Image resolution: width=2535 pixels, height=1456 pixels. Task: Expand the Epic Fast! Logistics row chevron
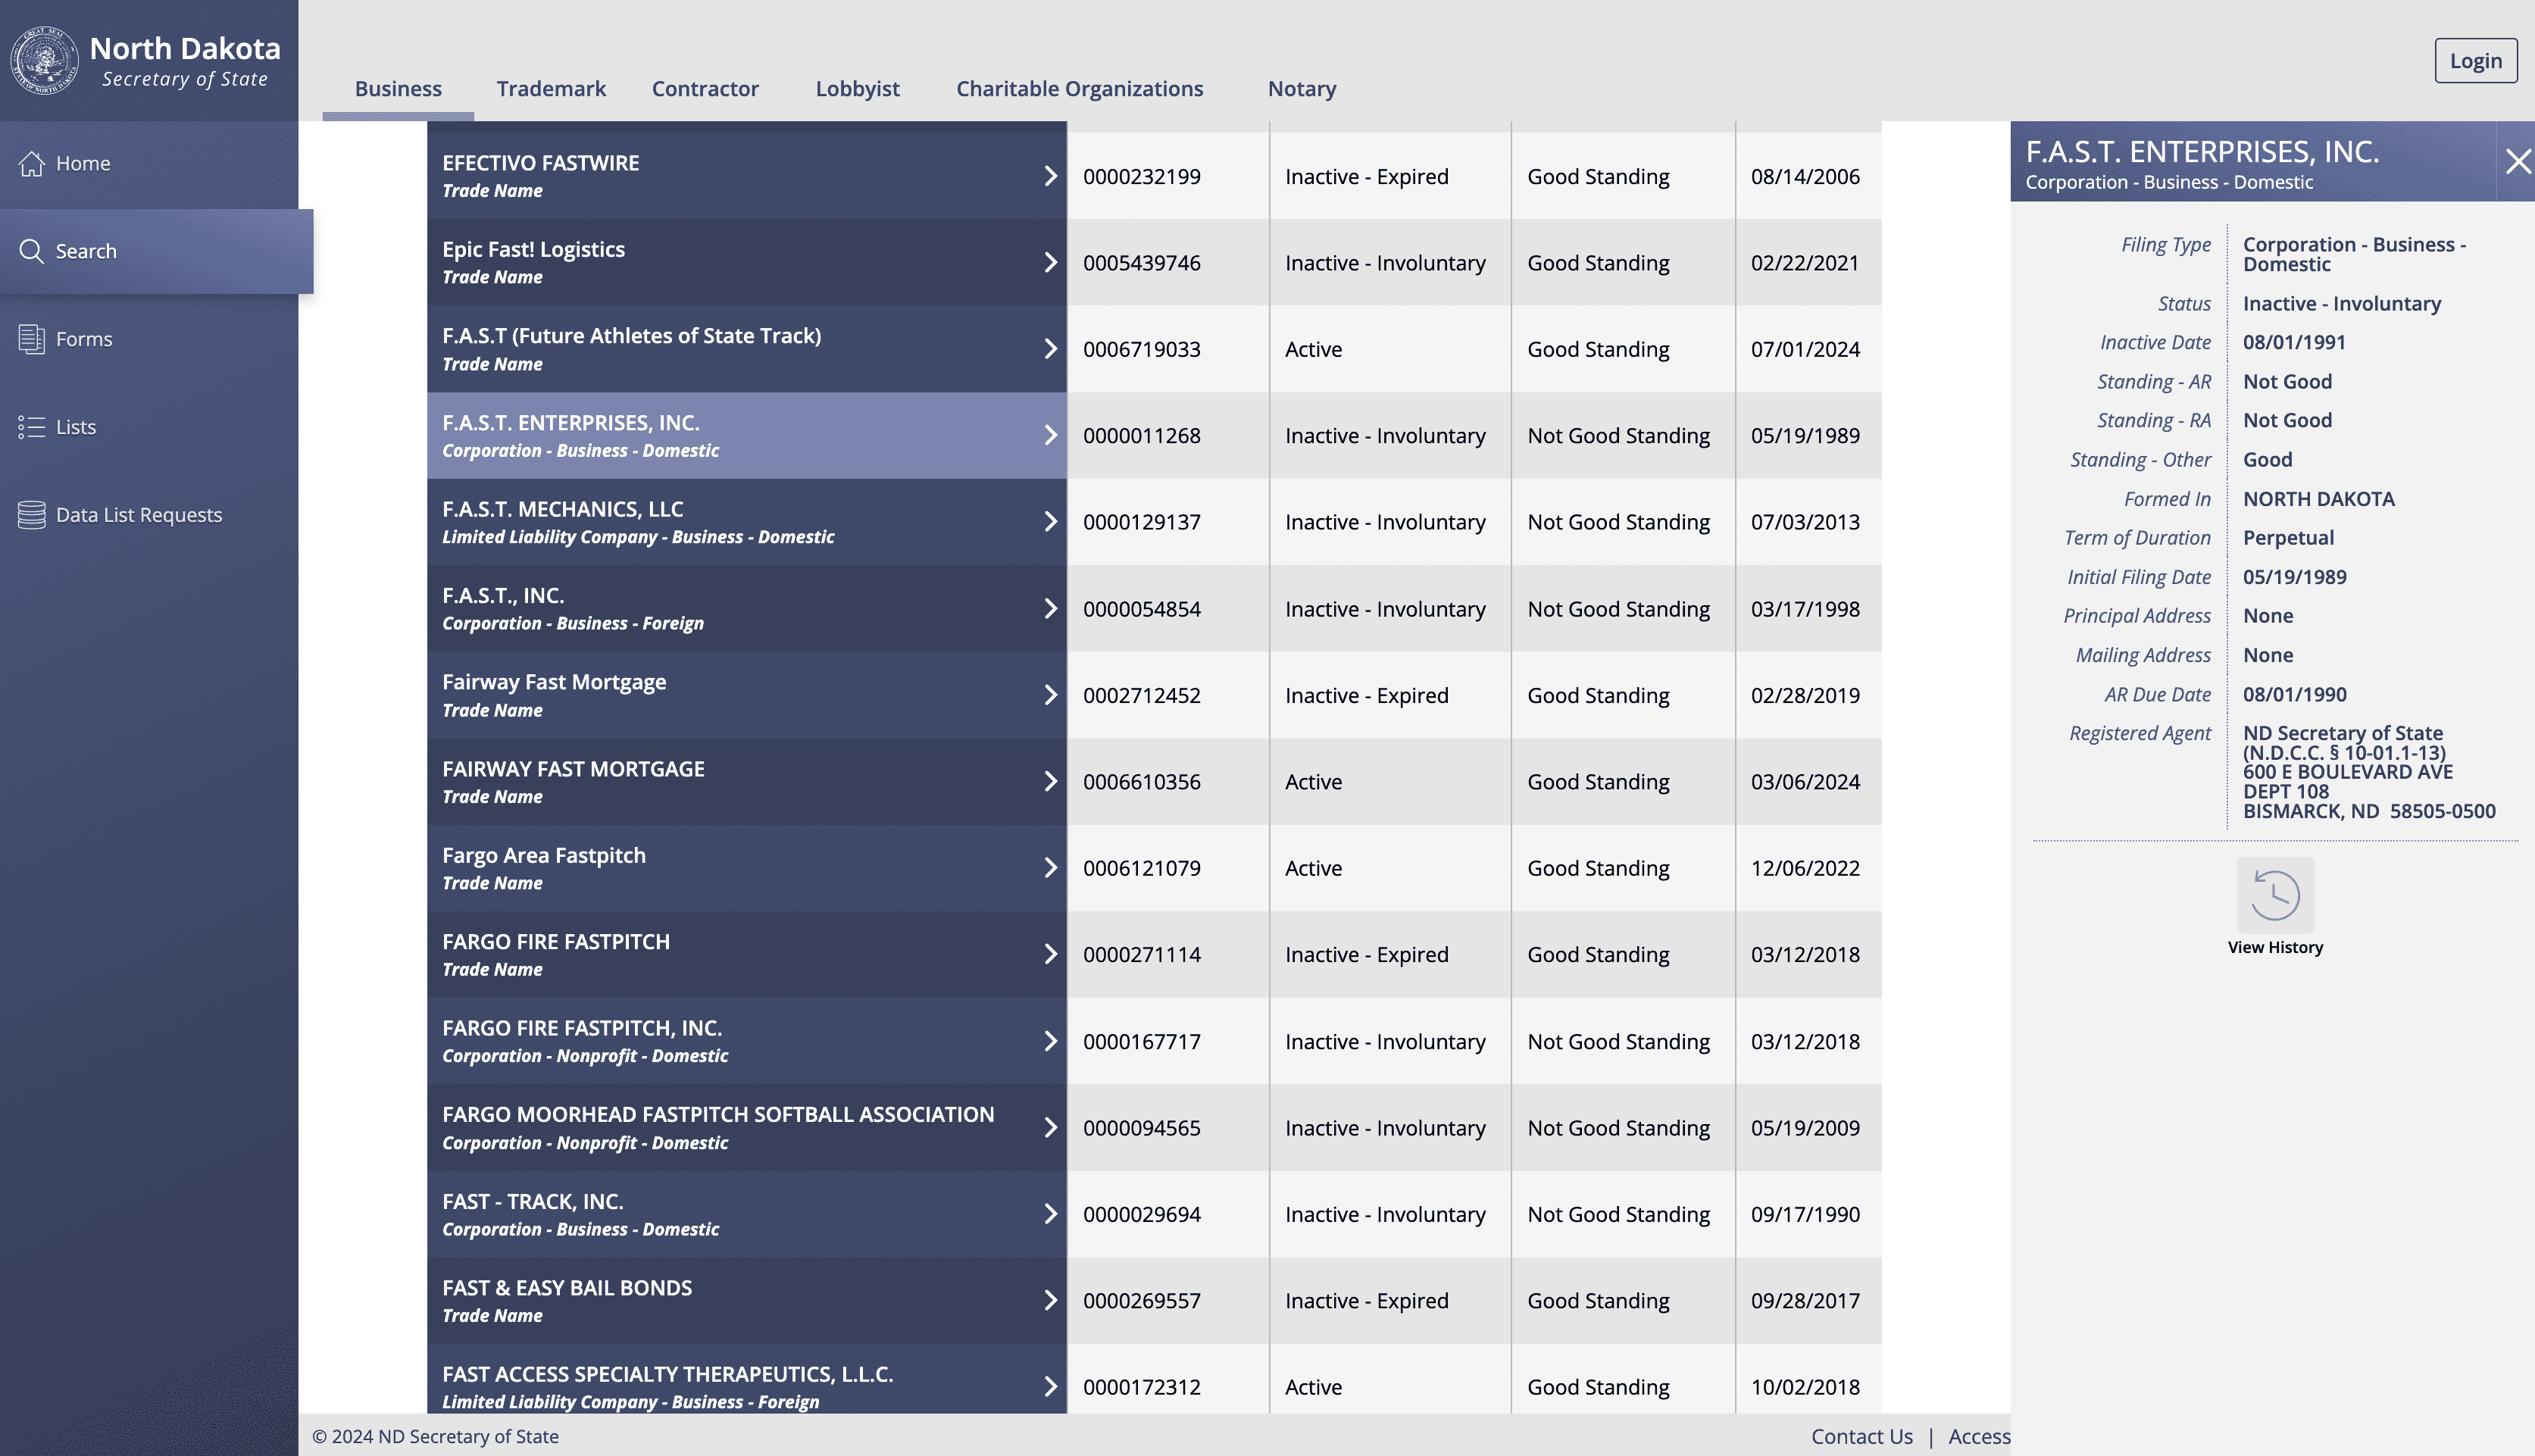(x=1050, y=262)
